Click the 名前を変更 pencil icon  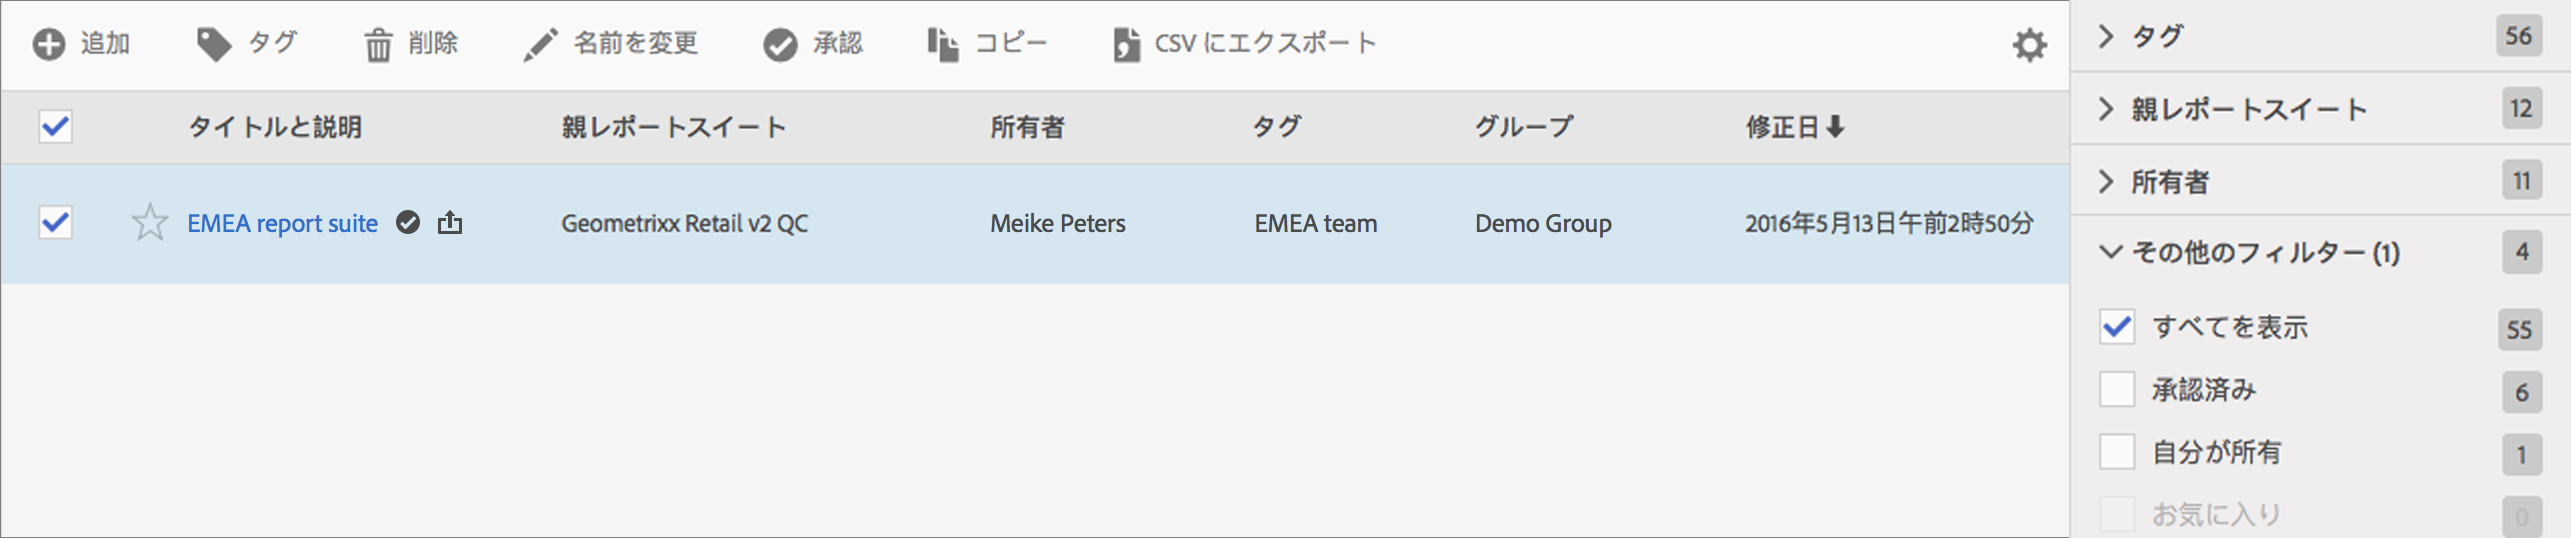click(x=540, y=45)
